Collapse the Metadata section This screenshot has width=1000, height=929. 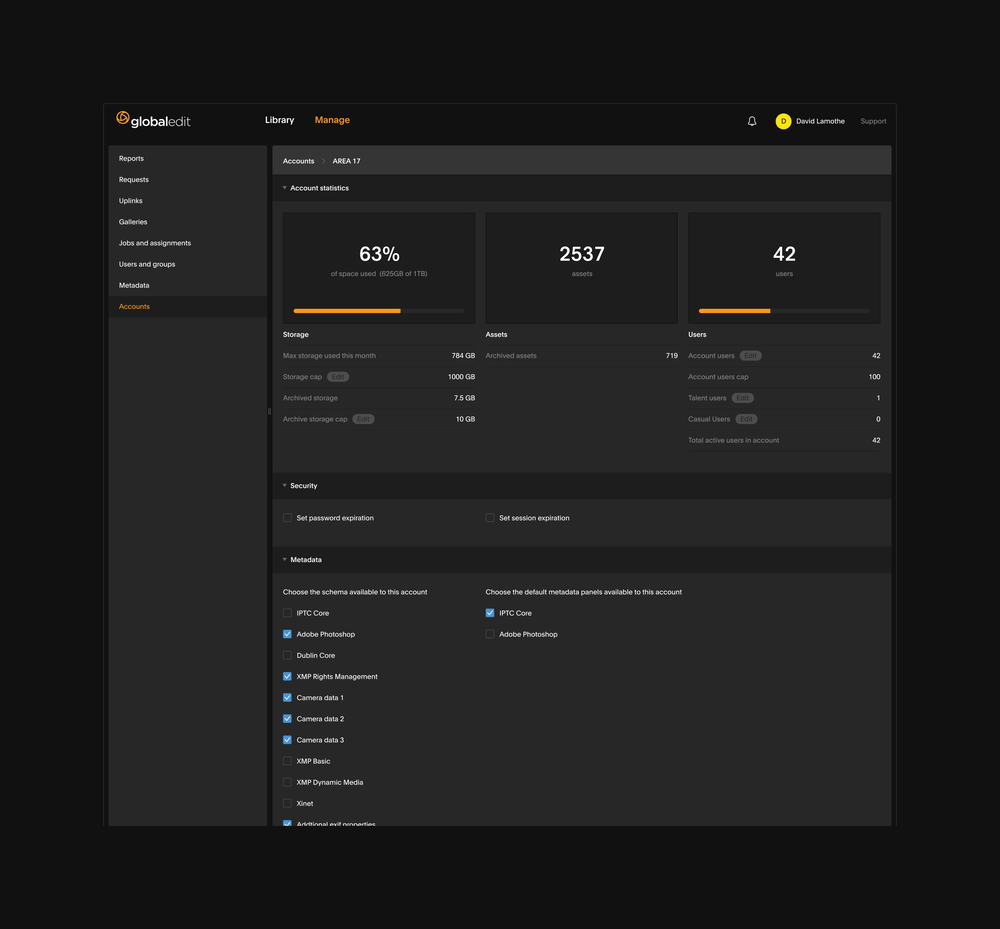coord(285,560)
